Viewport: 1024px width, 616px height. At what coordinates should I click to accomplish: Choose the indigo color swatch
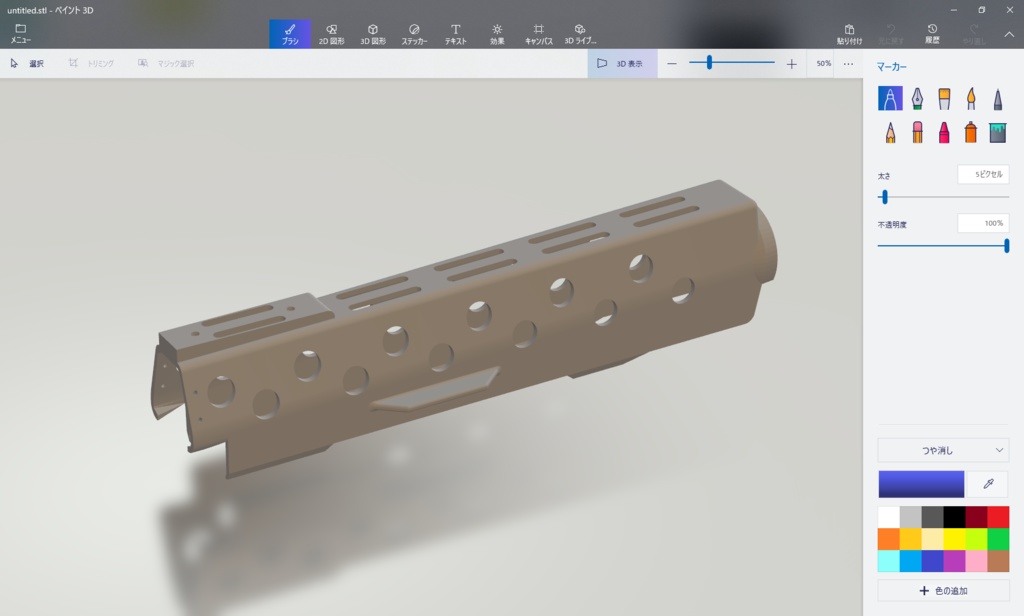point(933,561)
